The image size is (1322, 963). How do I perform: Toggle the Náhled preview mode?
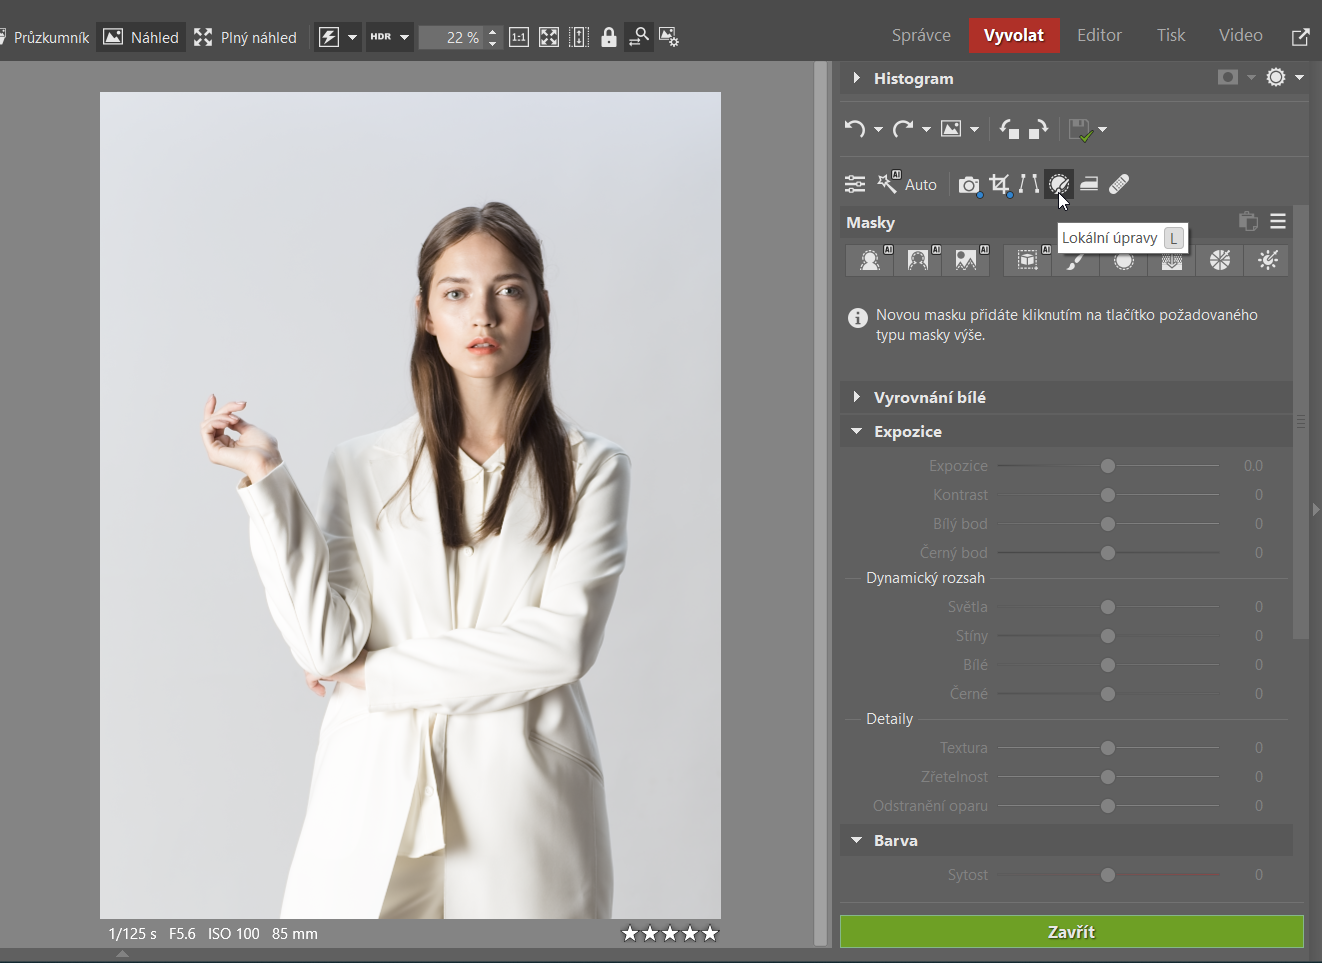pos(141,38)
